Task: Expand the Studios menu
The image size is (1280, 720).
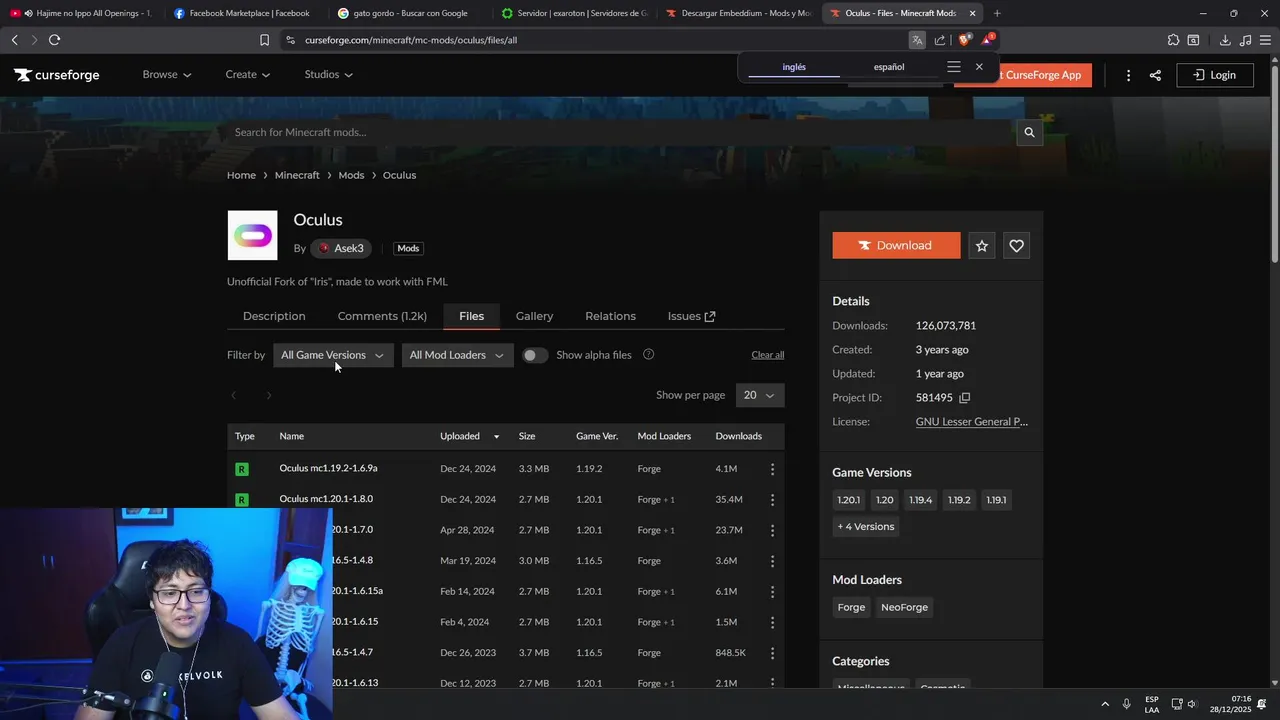Action: pos(328,75)
